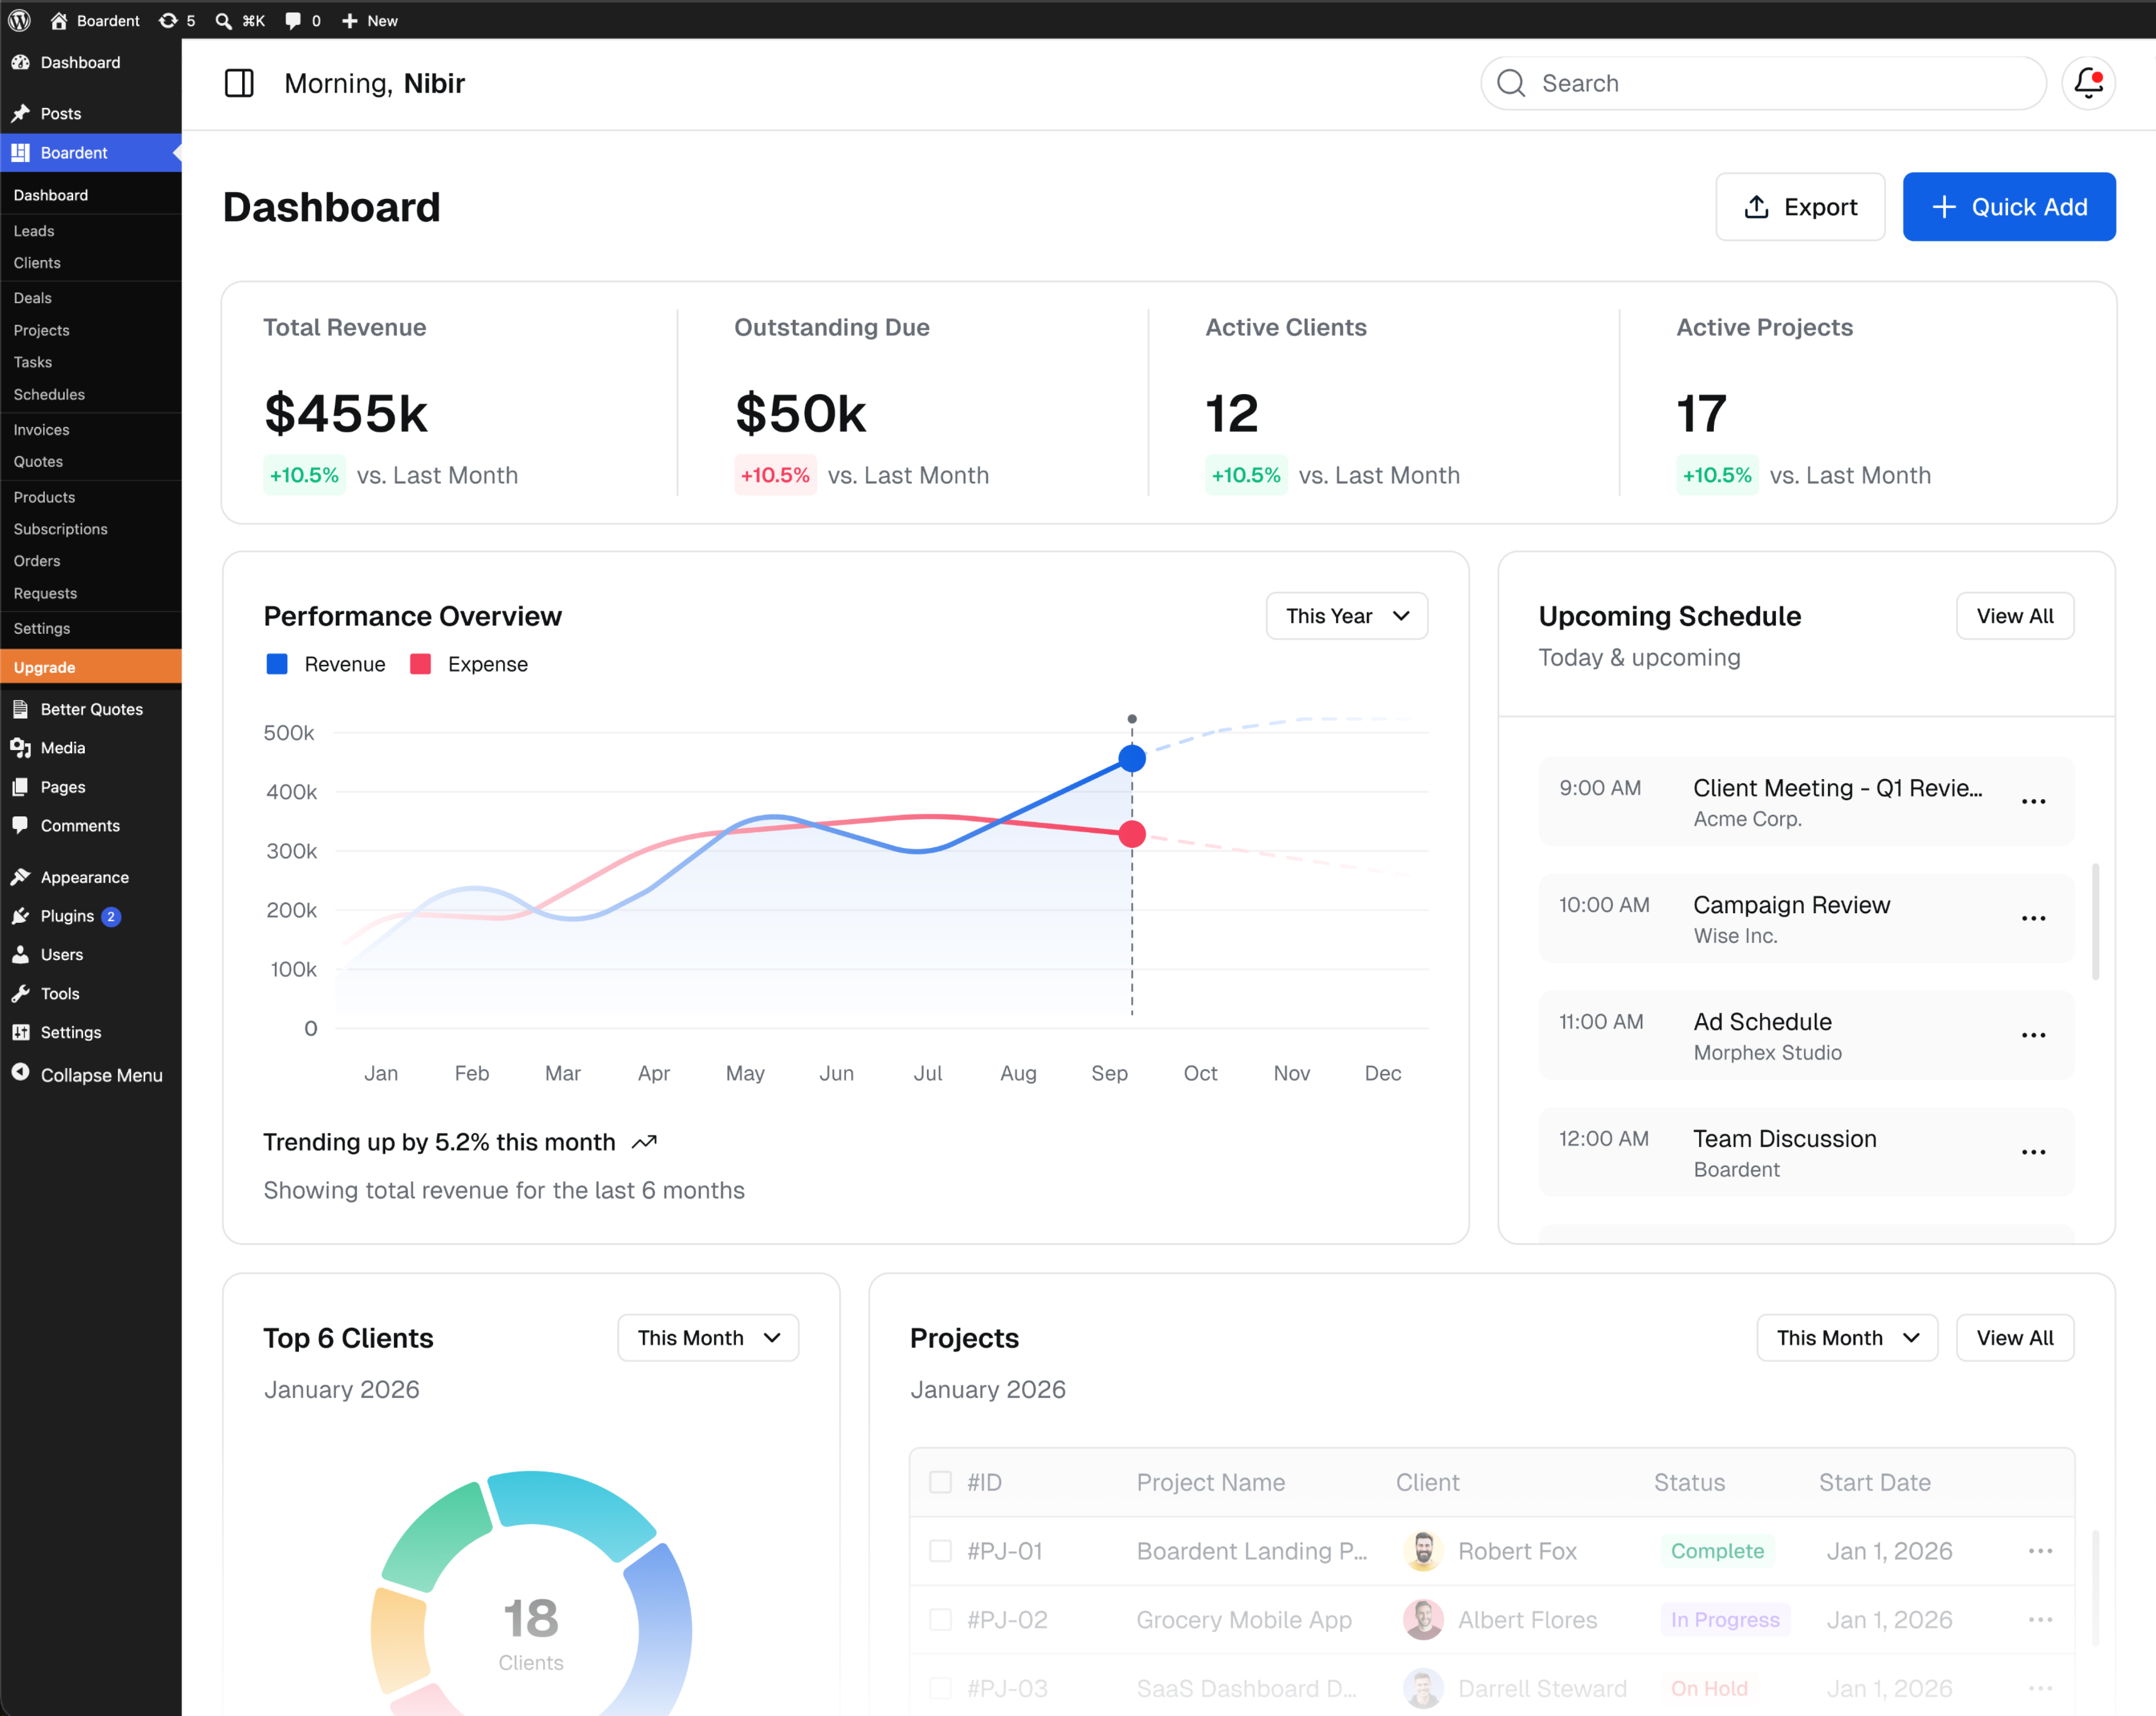Click the red expense data point
This screenshot has width=2156, height=1716.
[1132, 833]
